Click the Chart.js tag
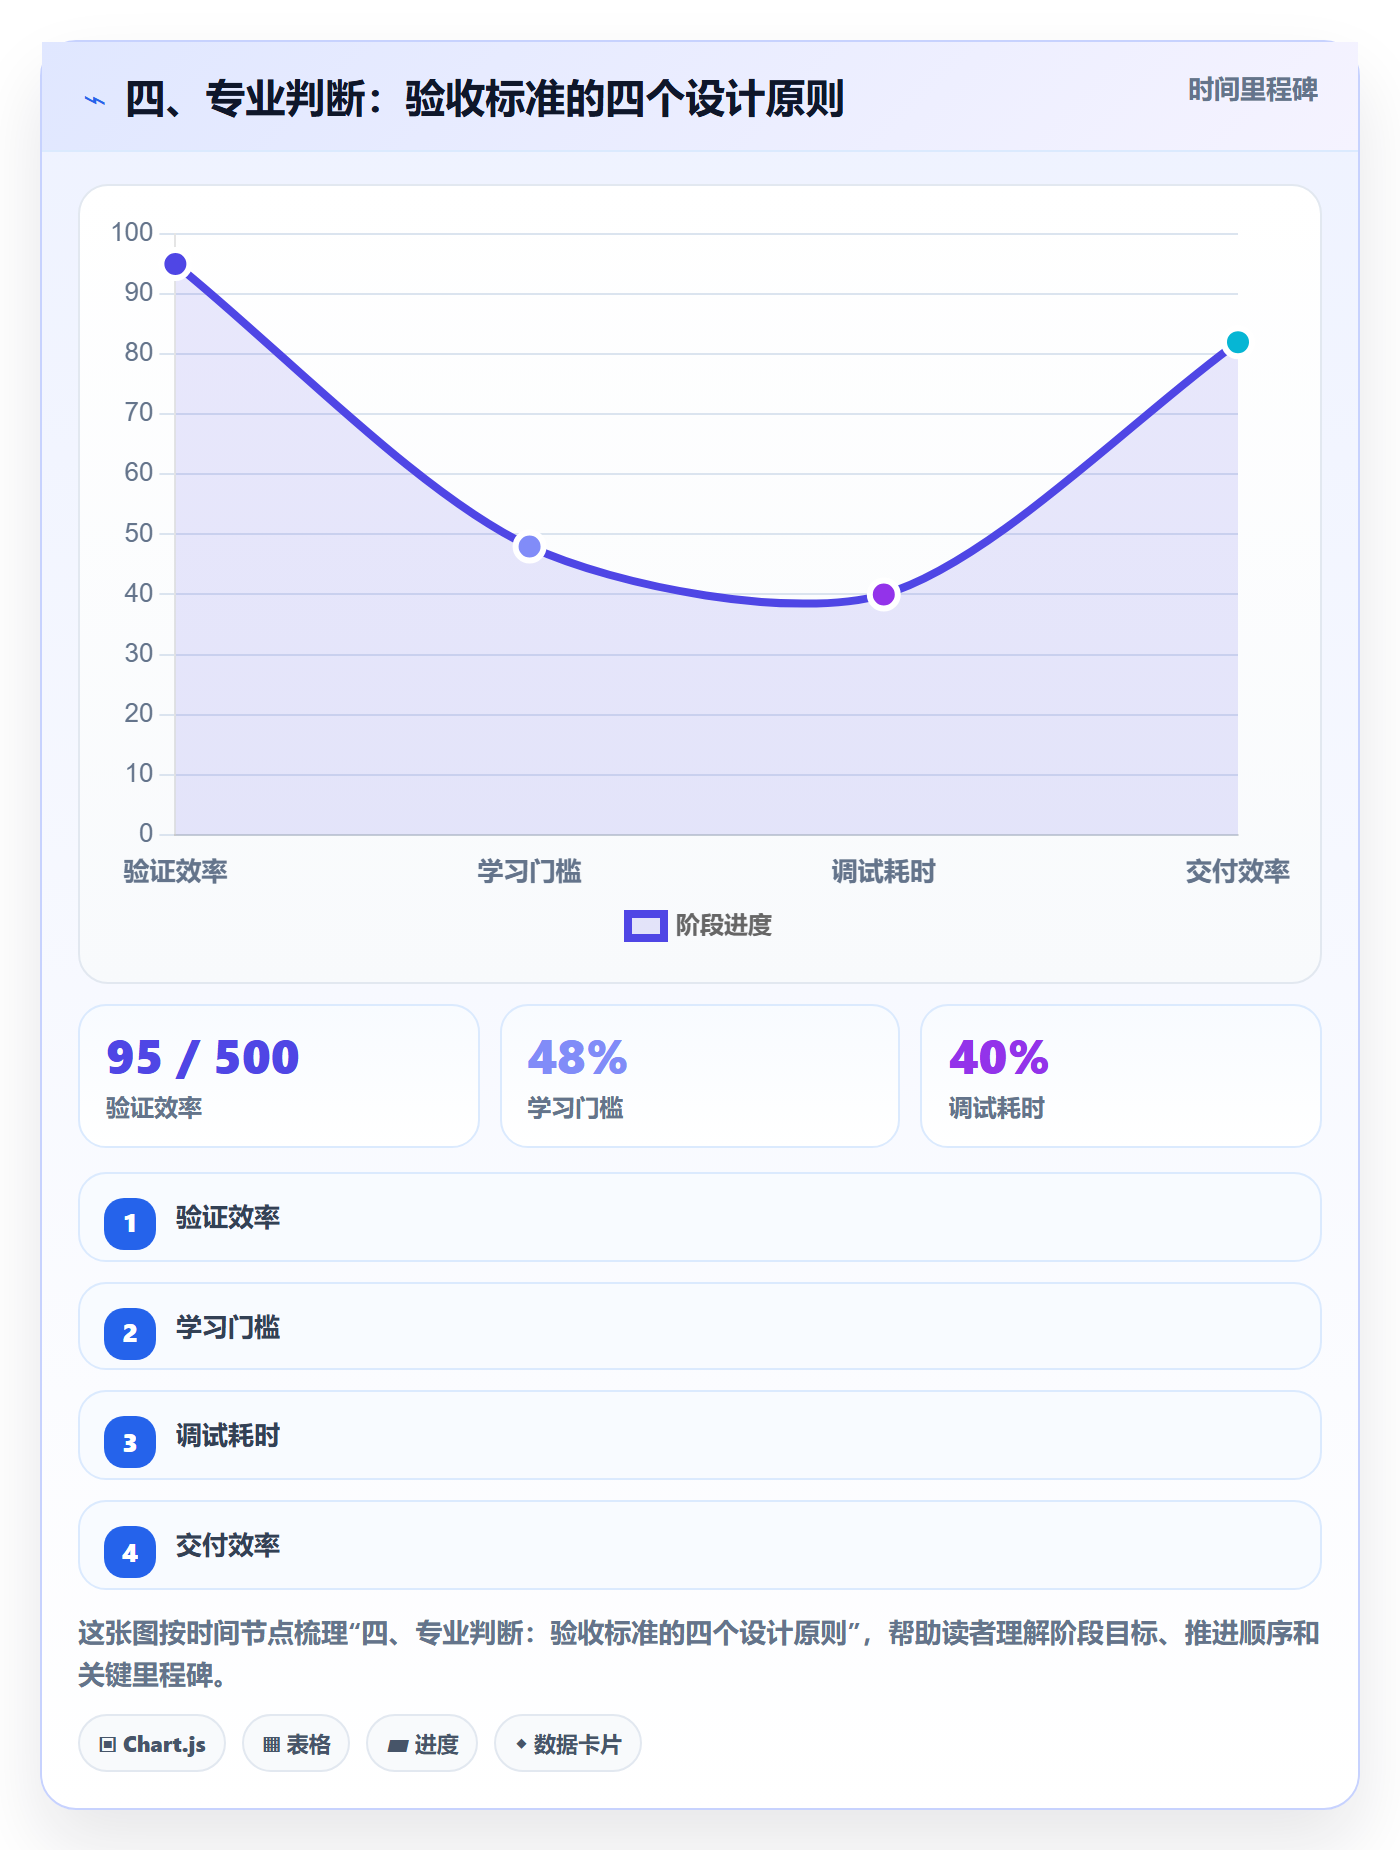1400x1850 pixels. pyautogui.click(x=152, y=1743)
